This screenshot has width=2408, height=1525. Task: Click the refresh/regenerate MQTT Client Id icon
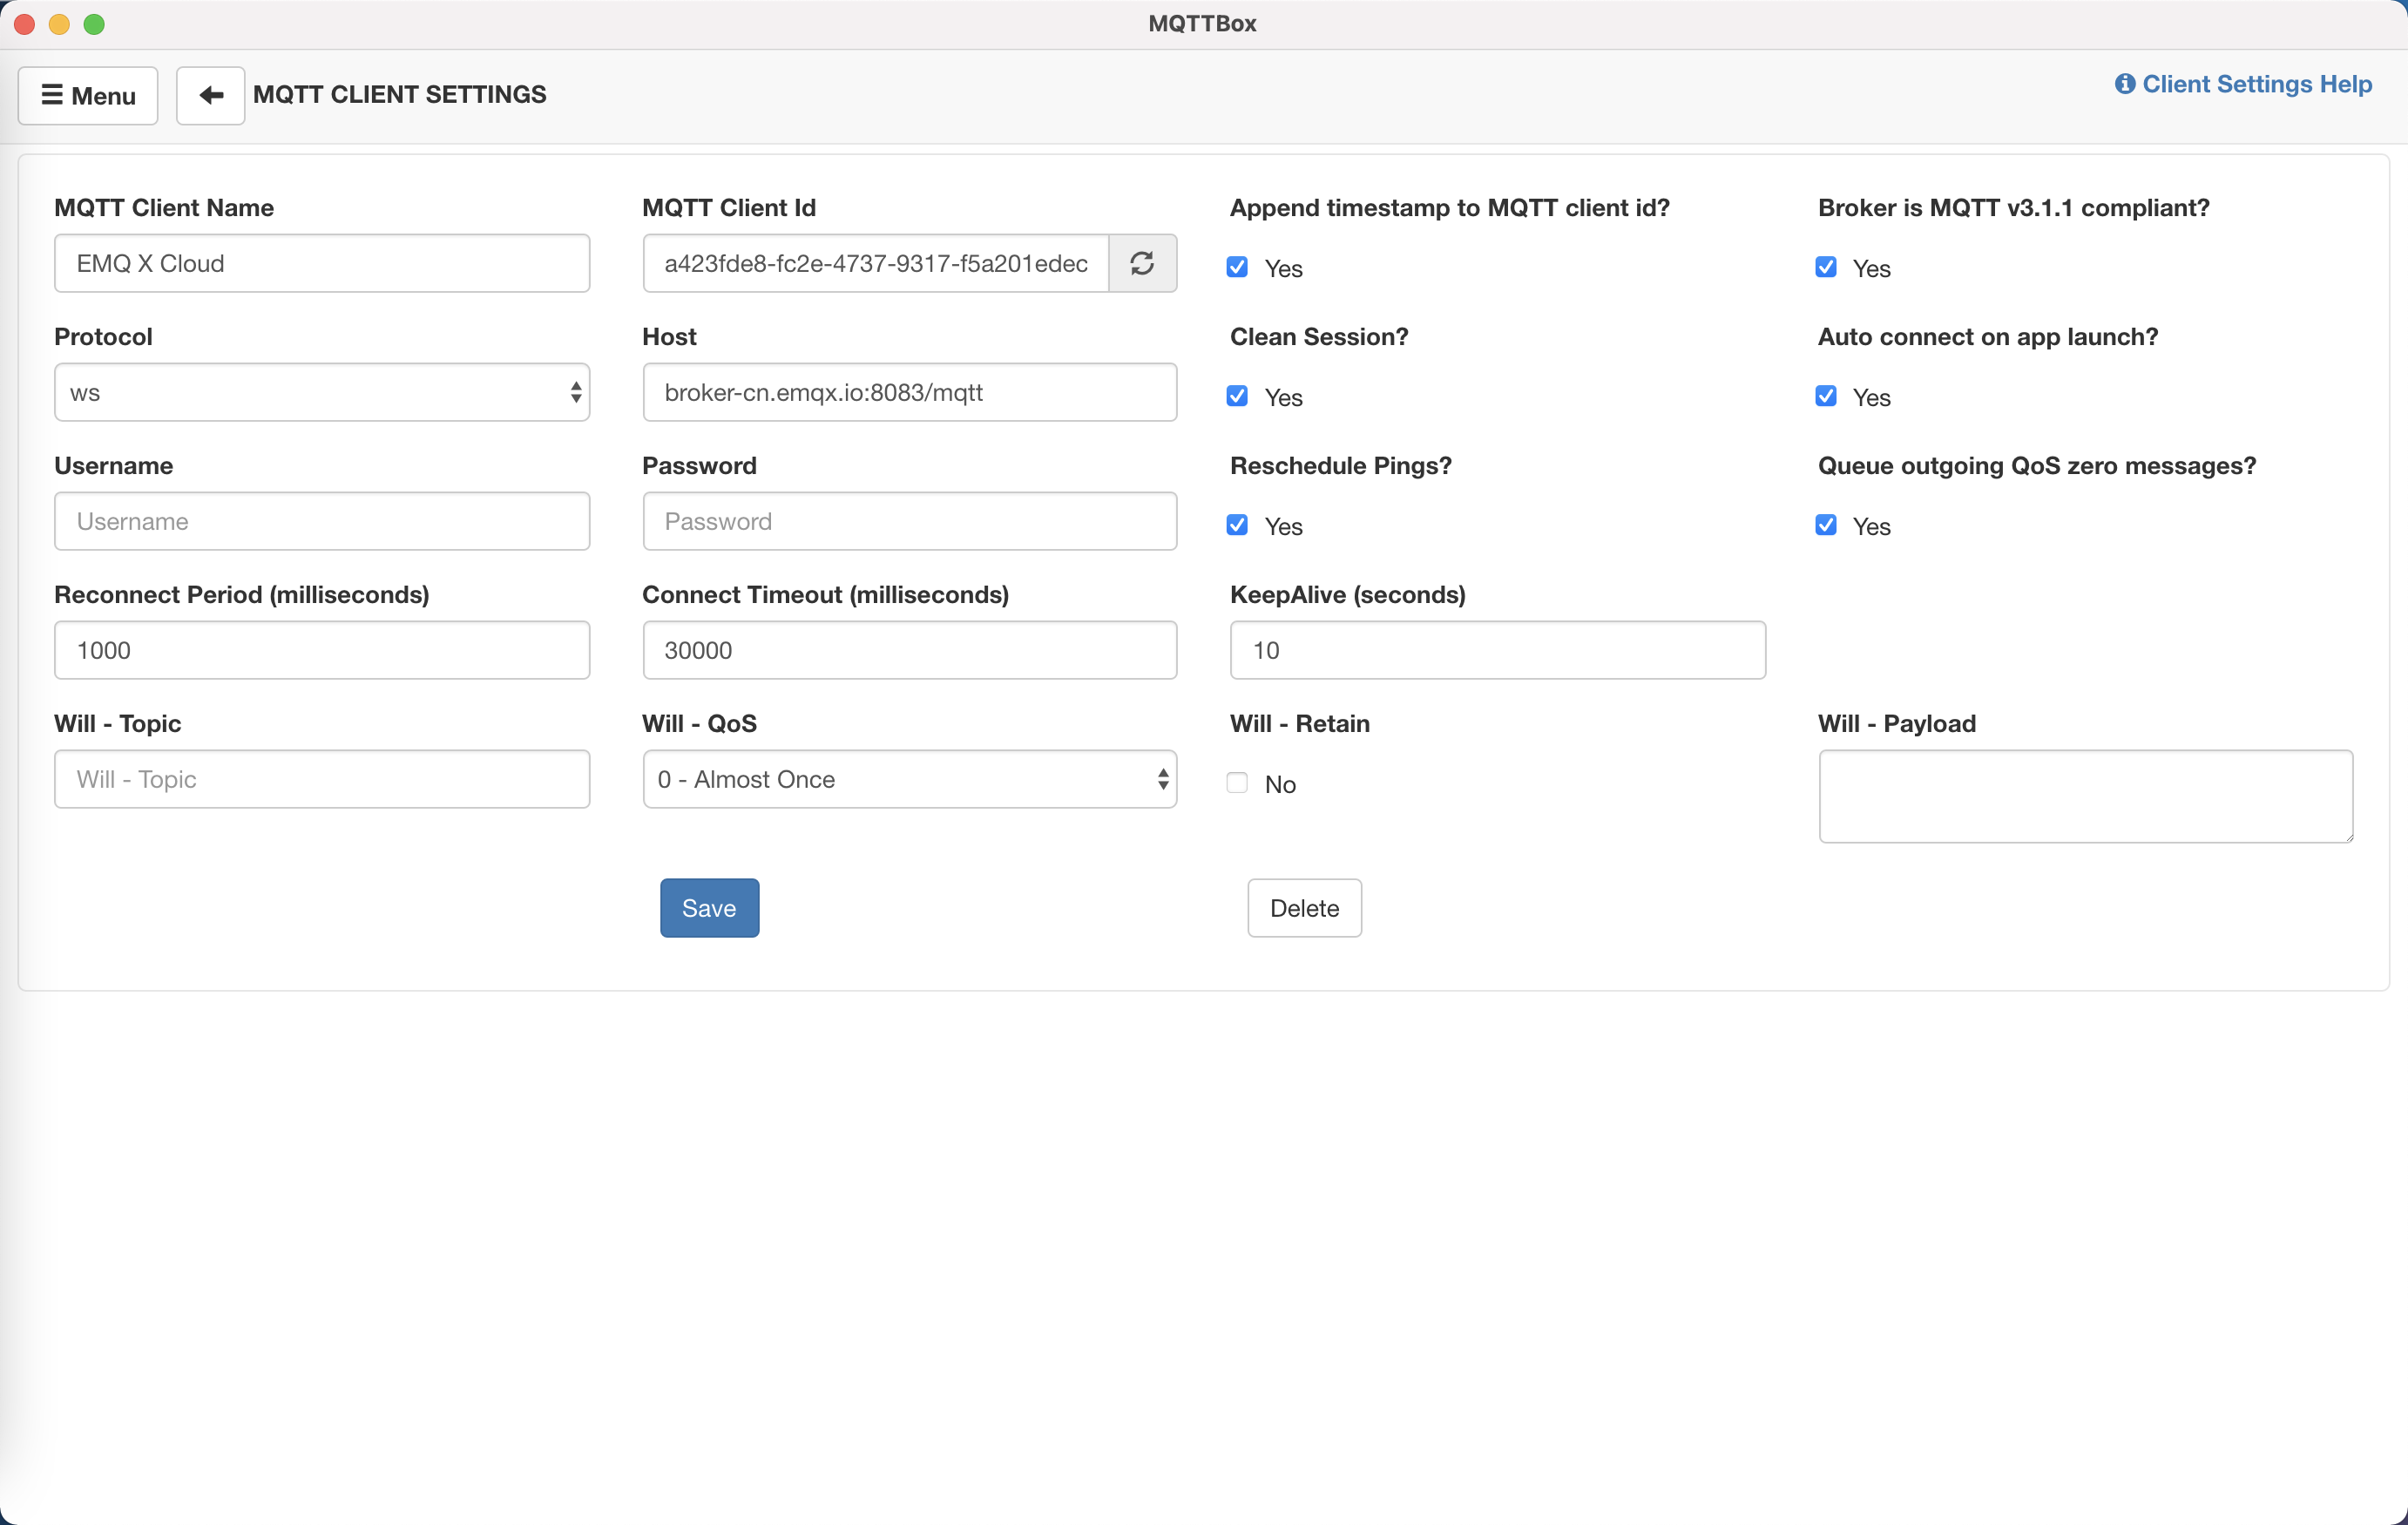(x=1142, y=263)
